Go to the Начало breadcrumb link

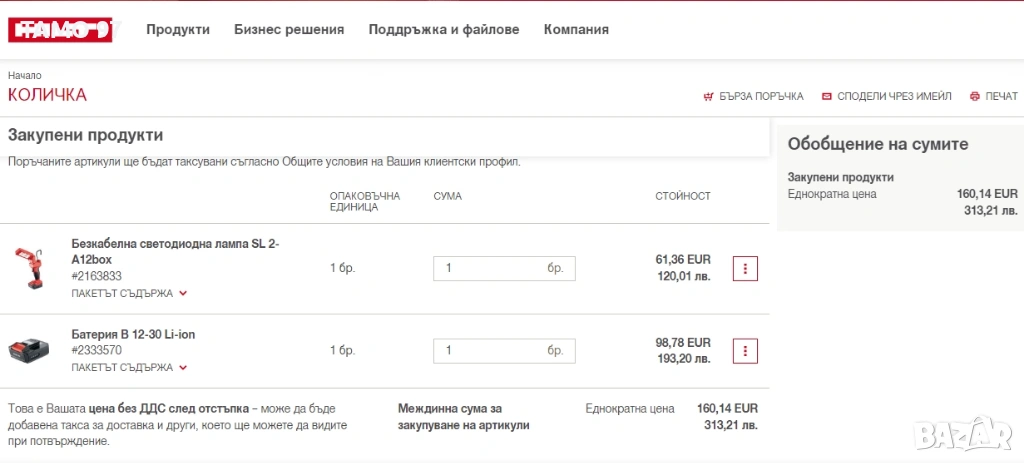tap(25, 76)
